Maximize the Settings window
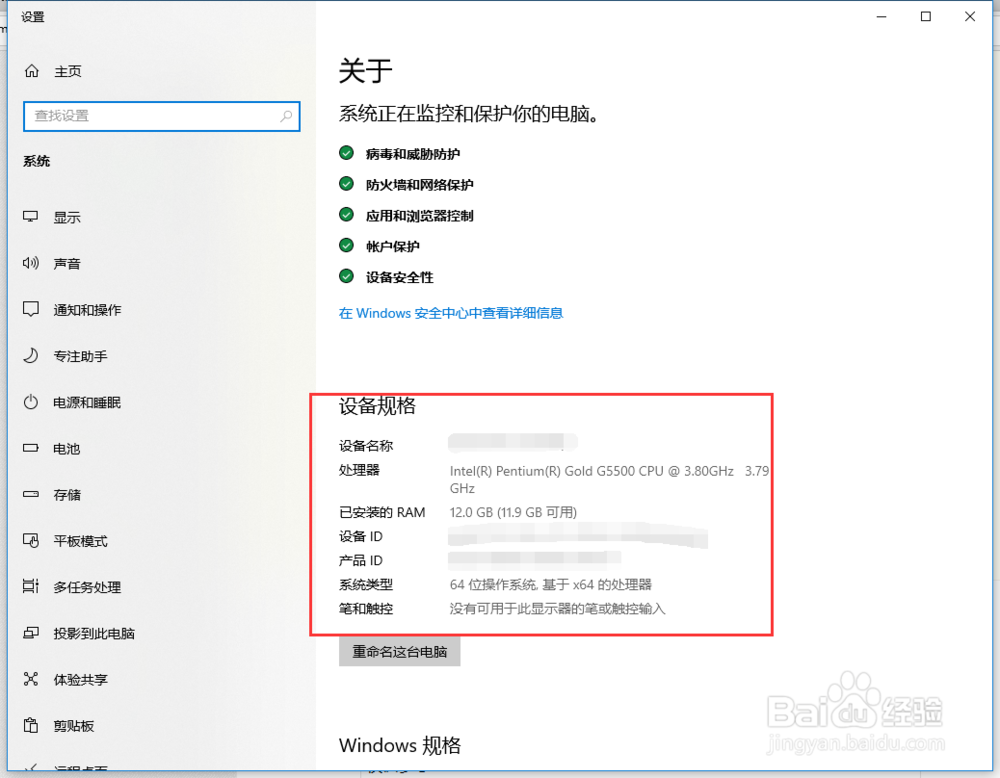 [x=926, y=17]
